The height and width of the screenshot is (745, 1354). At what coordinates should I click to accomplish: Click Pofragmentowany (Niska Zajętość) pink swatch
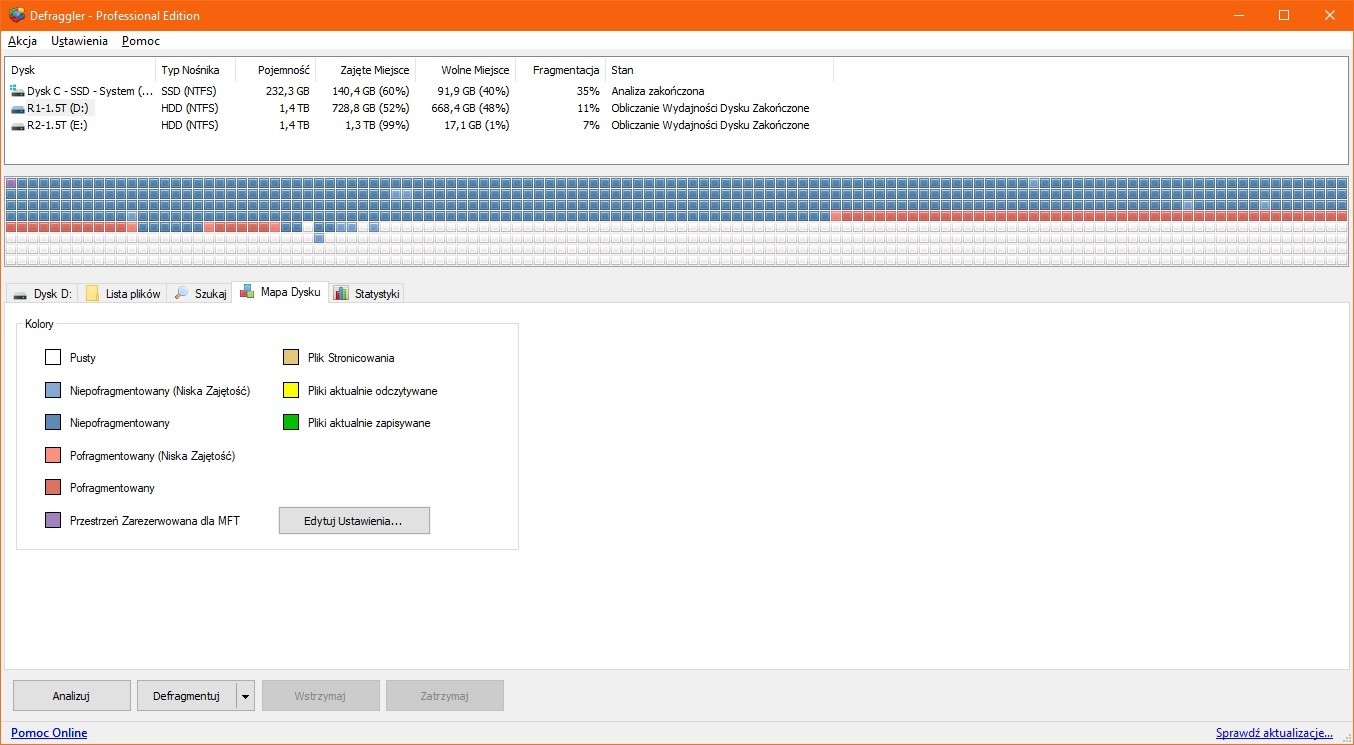pos(53,455)
